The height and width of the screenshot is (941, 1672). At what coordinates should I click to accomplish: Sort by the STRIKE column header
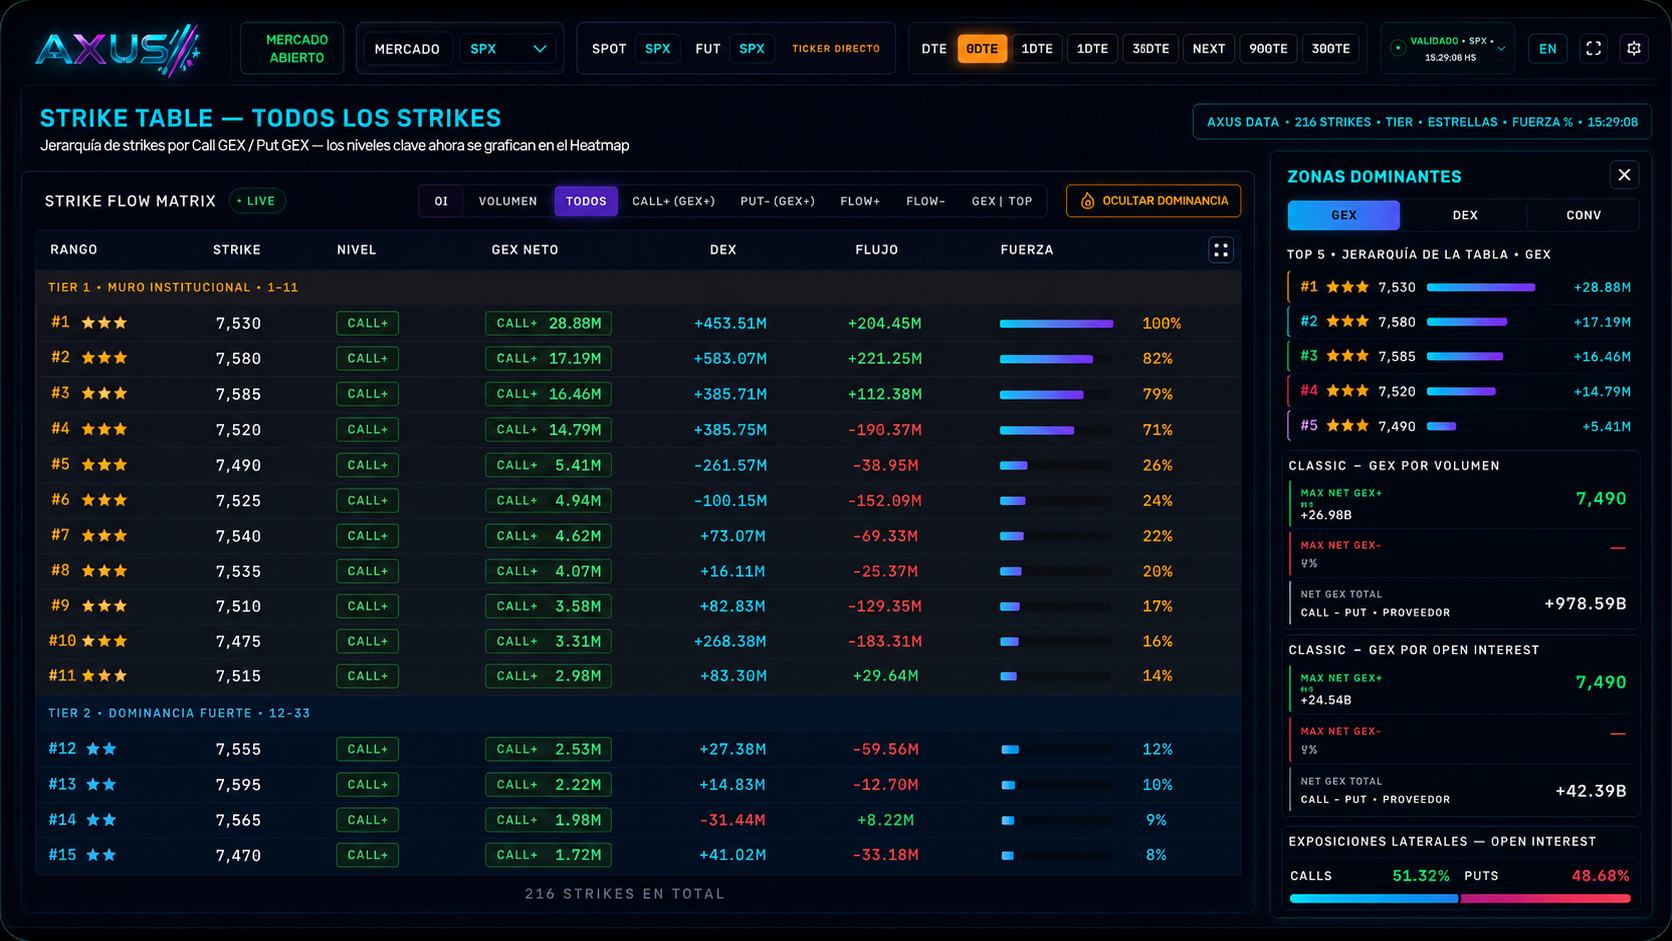[x=237, y=250]
